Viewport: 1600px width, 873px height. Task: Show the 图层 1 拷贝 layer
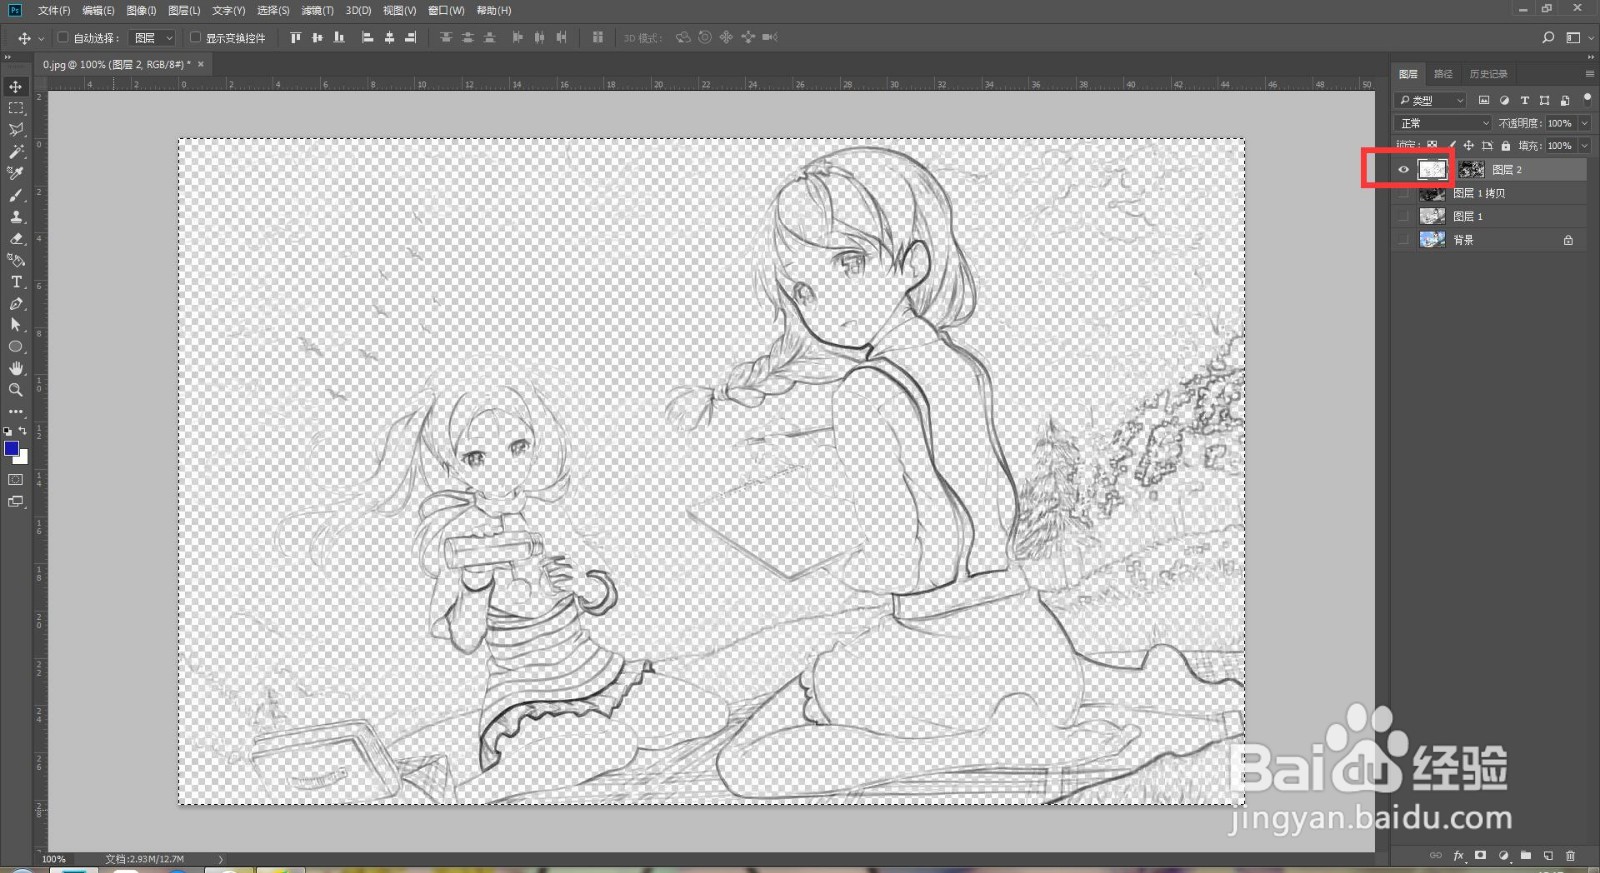pos(1403,193)
